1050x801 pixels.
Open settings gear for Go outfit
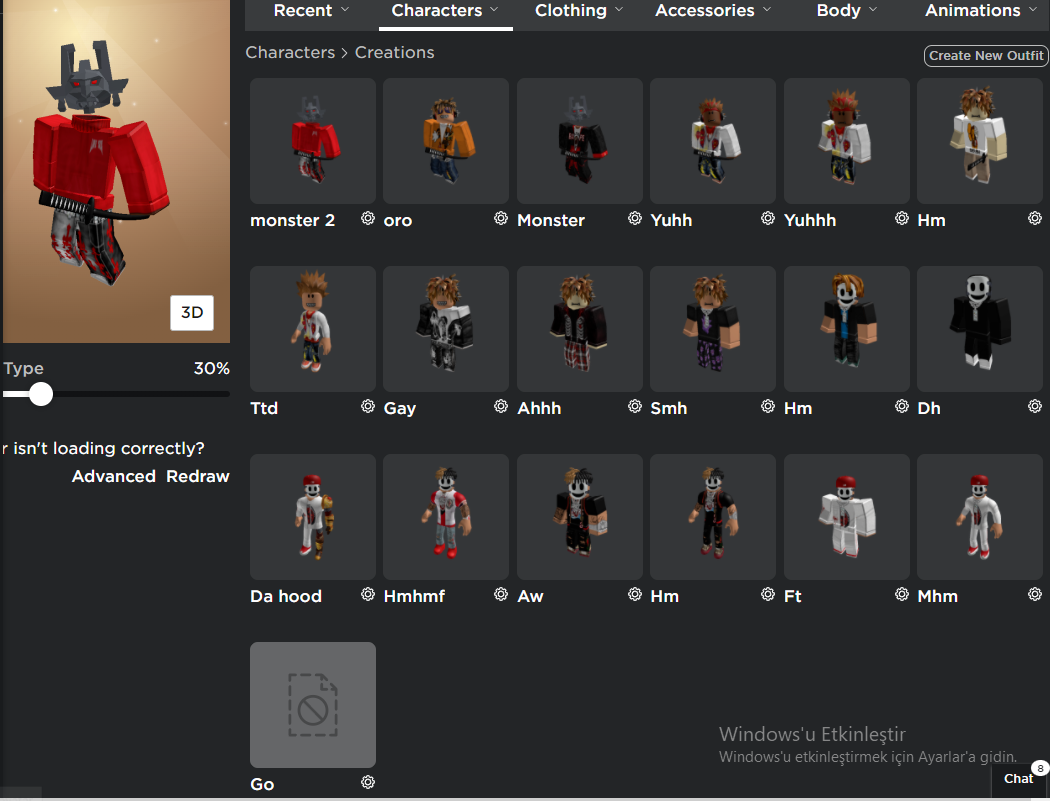click(x=368, y=782)
